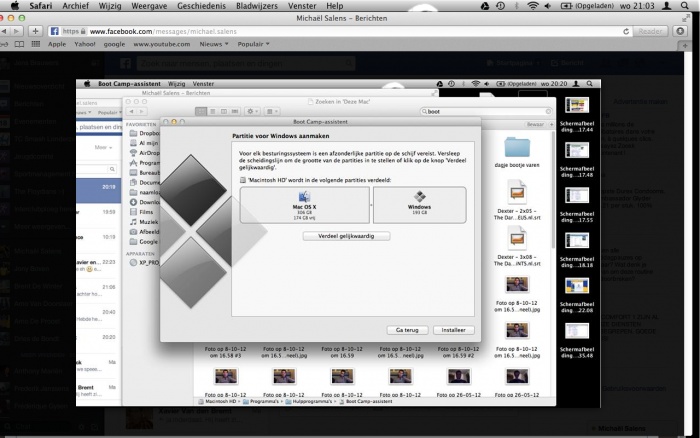
Task: Open the Bladwijzers menu
Action: click(257, 6)
